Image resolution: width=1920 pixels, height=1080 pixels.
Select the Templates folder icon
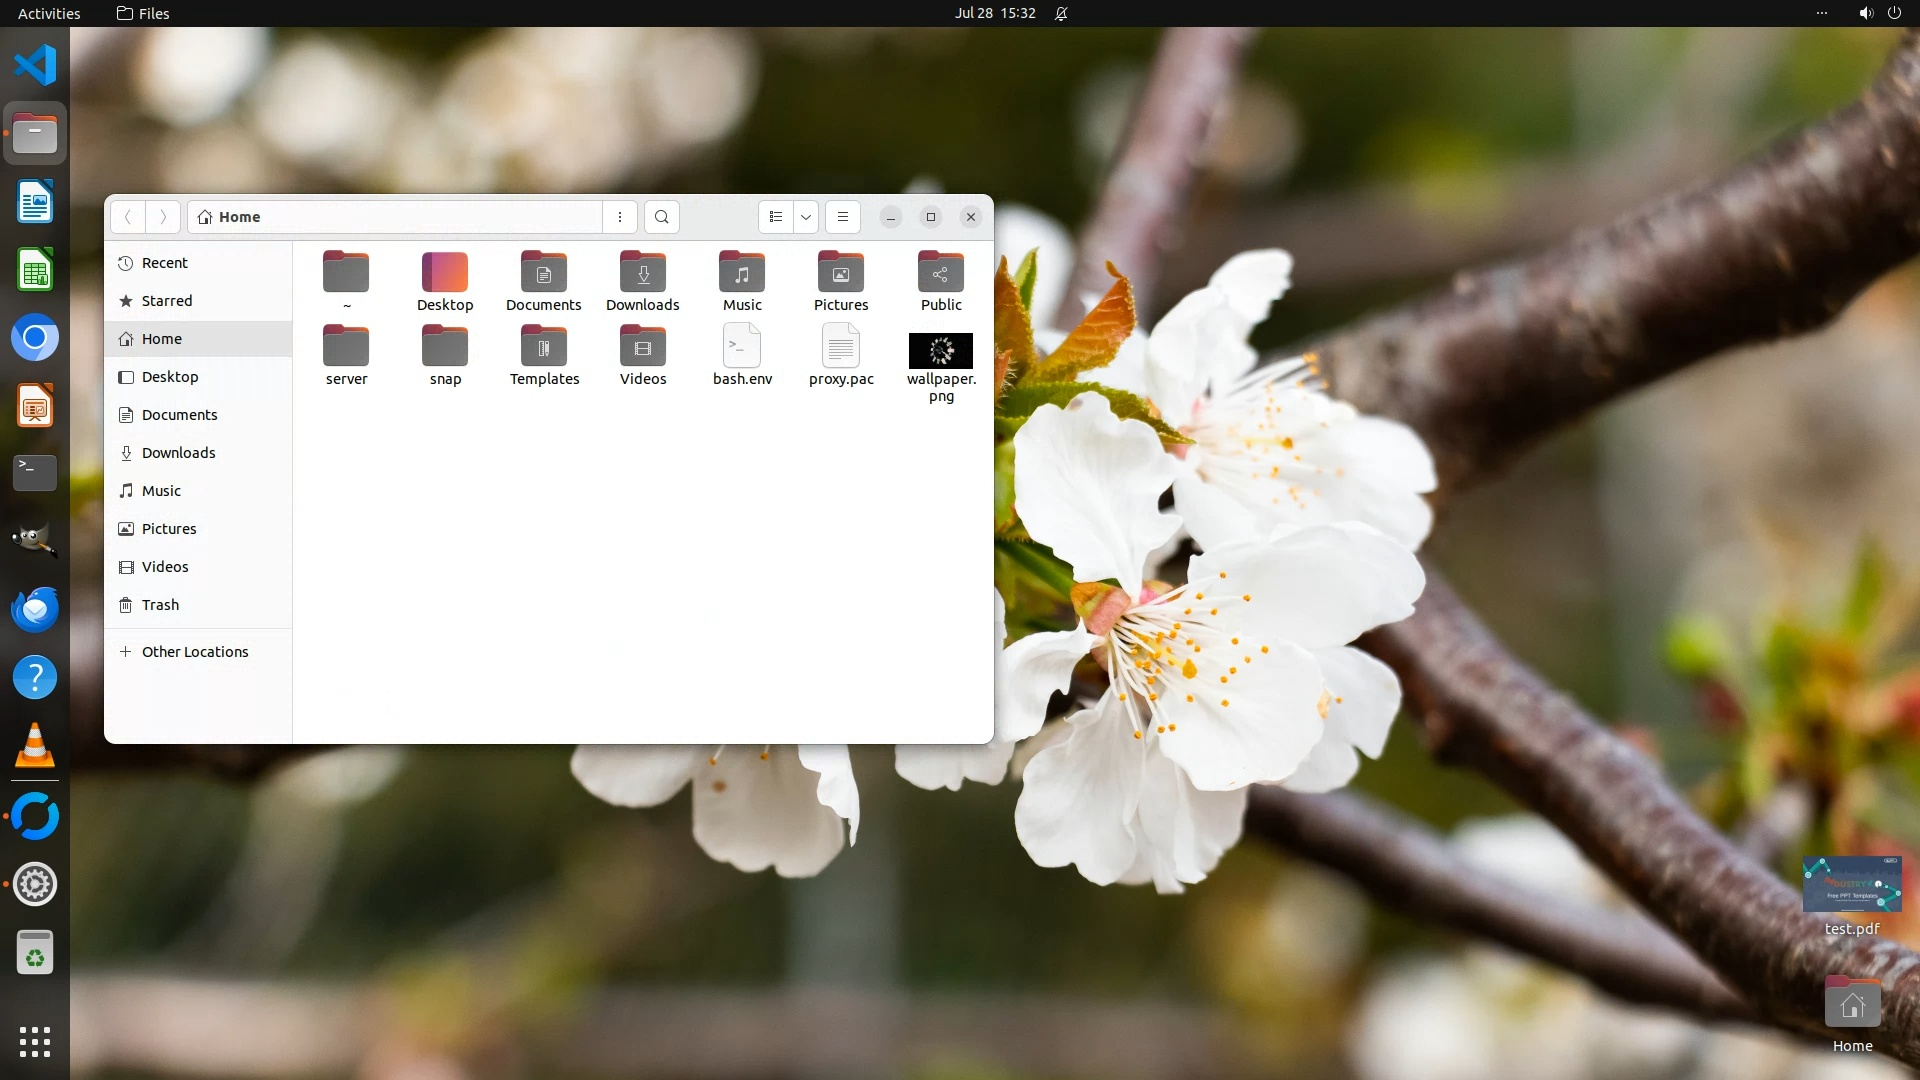pyautogui.click(x=544, y=348)
